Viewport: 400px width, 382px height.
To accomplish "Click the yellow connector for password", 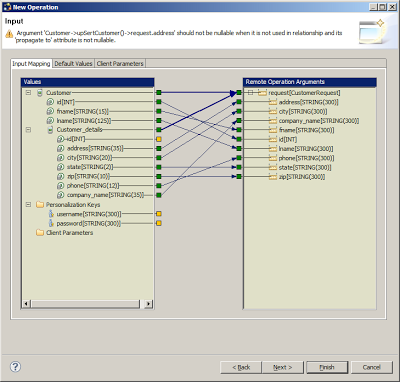I will pos(159,223).
